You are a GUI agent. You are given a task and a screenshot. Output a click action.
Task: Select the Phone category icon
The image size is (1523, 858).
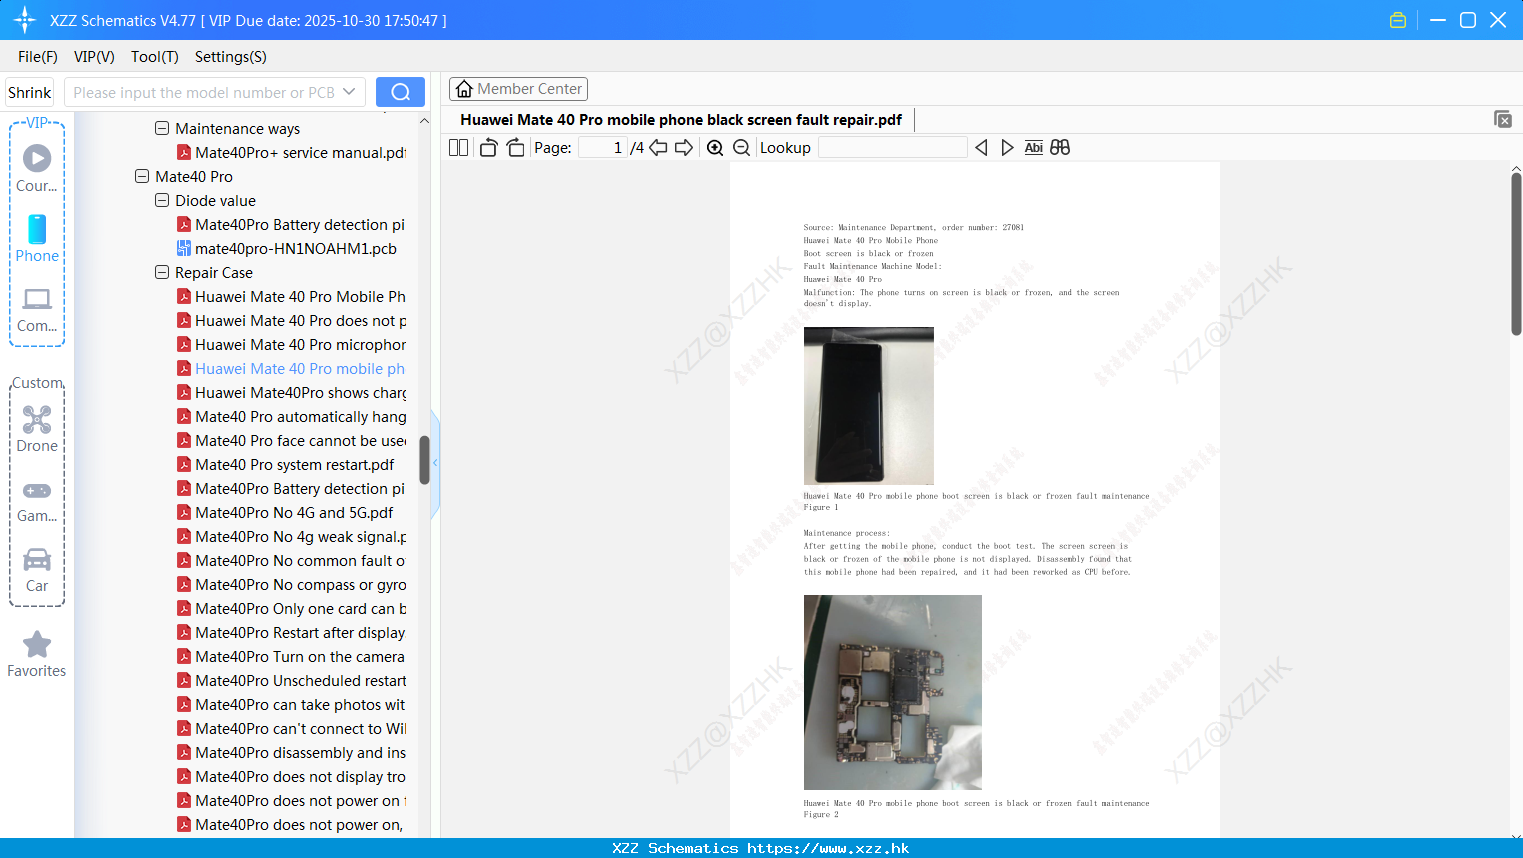click(x=37, y=238)
